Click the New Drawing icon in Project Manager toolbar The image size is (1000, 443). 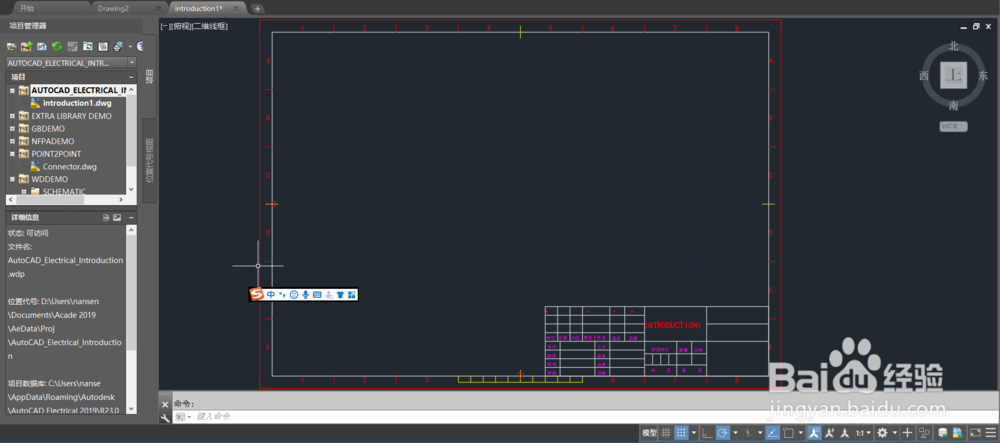point(41,47)
